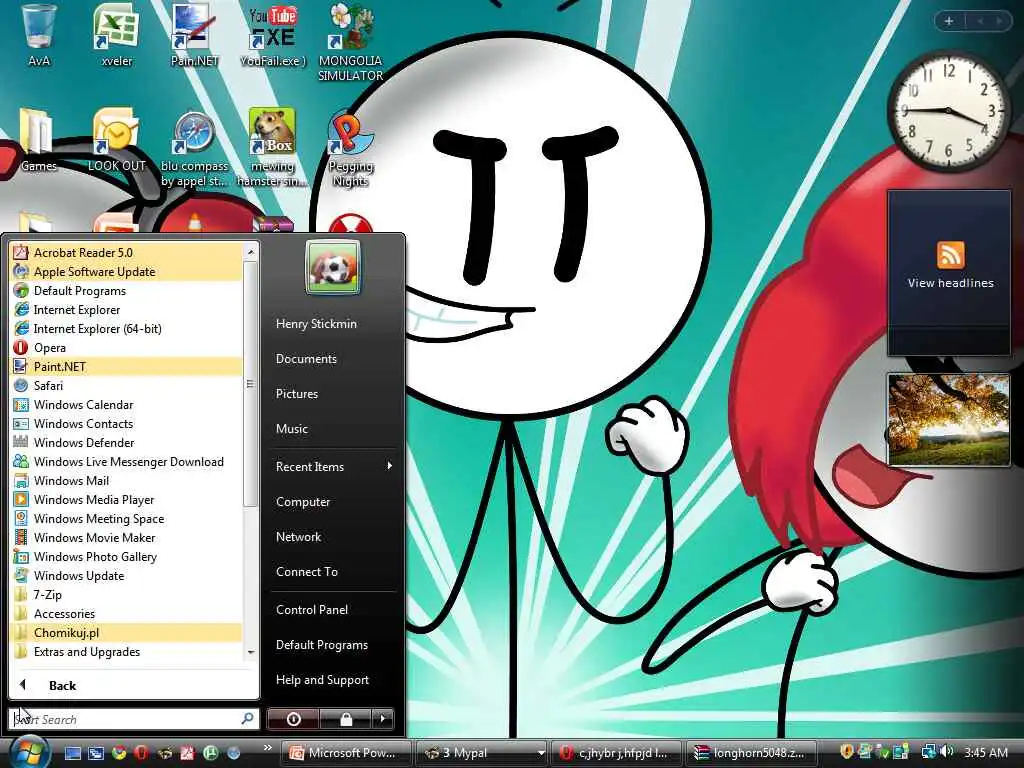Launch Apple Software Update
Viewport: 1024px width, 768px height.
[127, 272]
